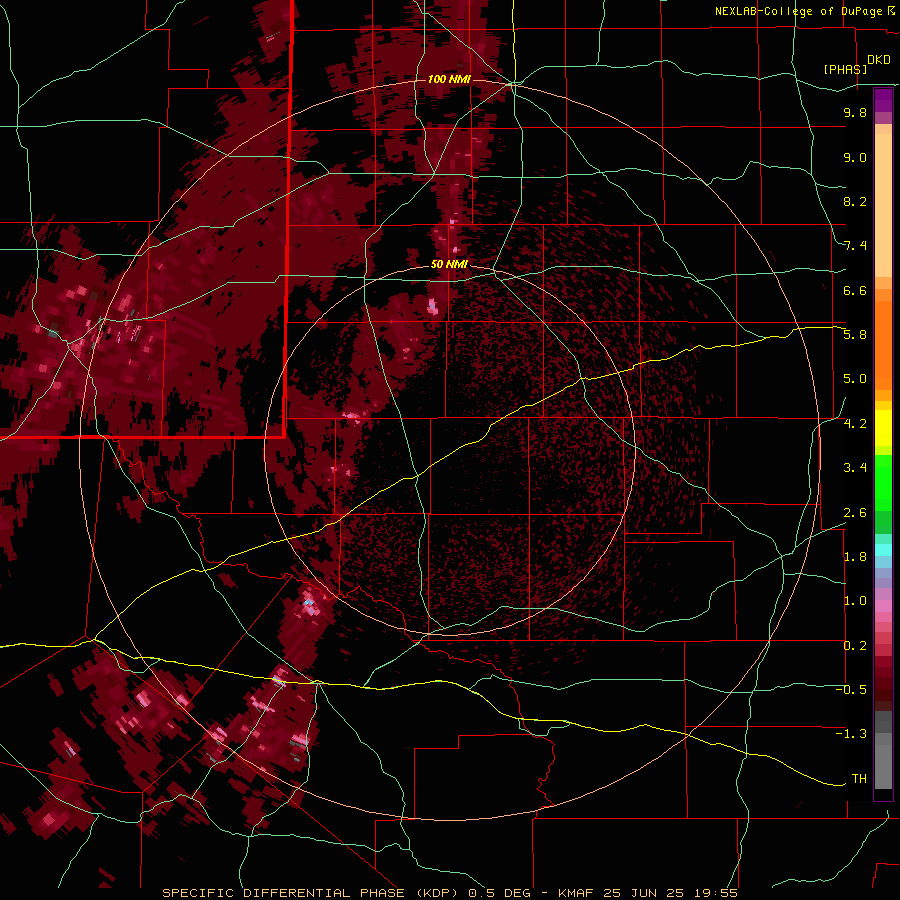Image resolution: width=900 pixels, height=900 pixels.
Task: Click the SPECIFIC DIFFERENTIAL PHASE (KDP) caption
Action: (x=312, y=893)
